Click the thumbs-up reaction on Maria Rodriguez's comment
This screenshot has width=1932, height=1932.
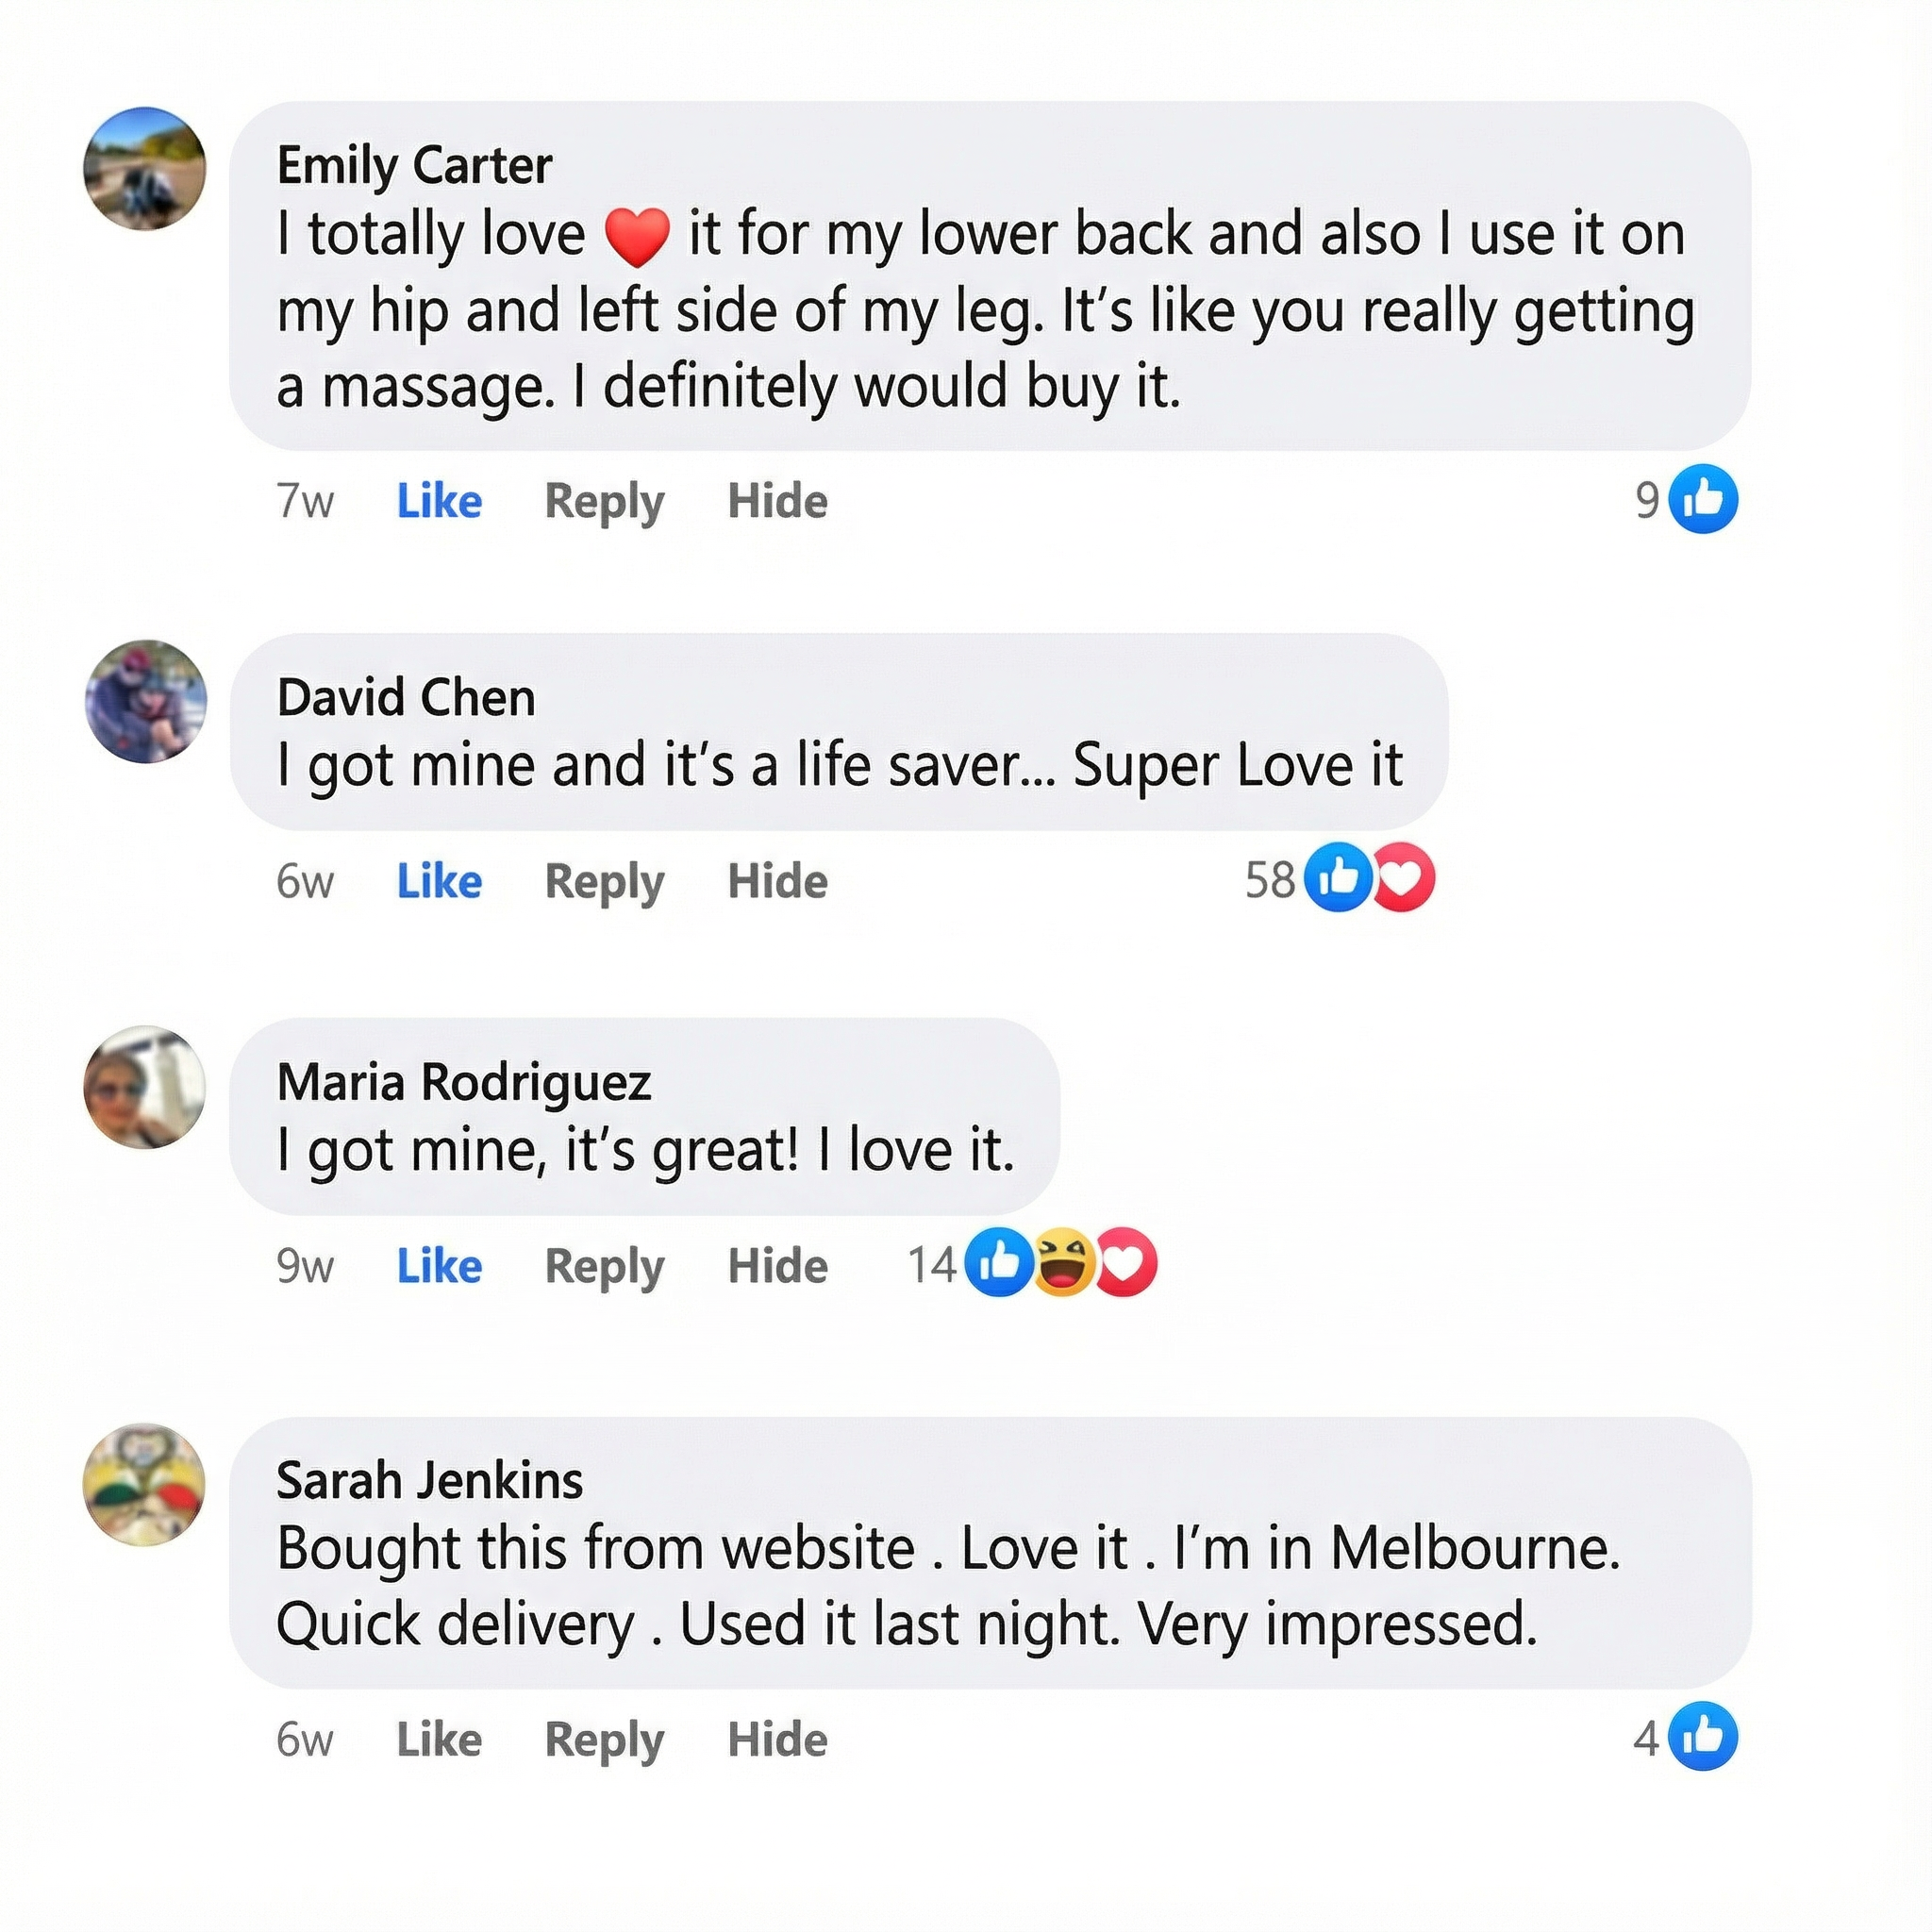[x=999, y=1264]
